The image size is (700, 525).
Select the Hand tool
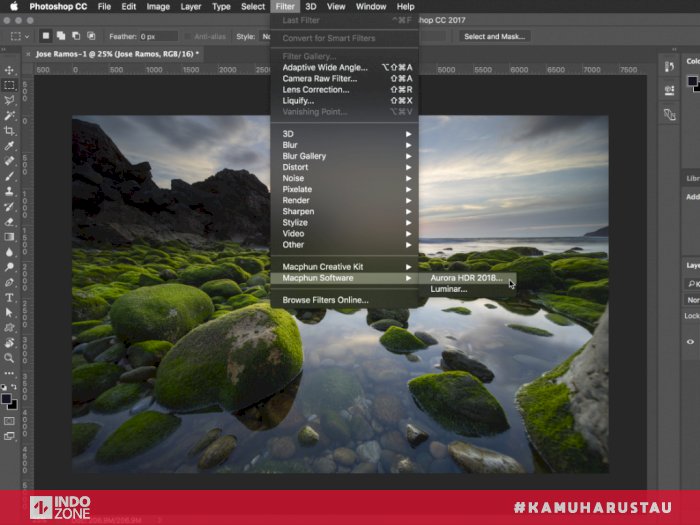tap(9, 343)
